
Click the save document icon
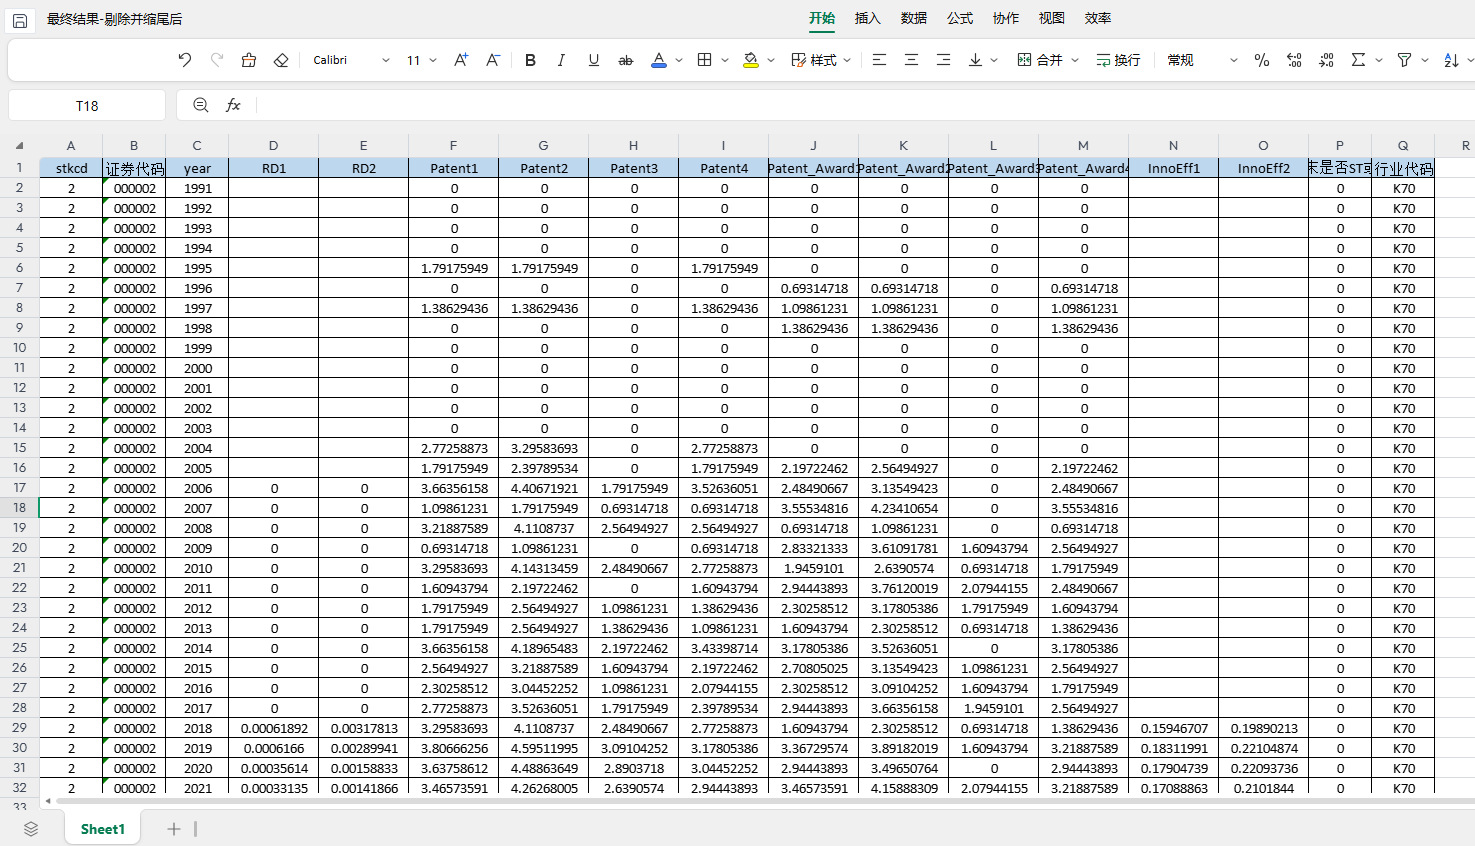pos(20,20)
